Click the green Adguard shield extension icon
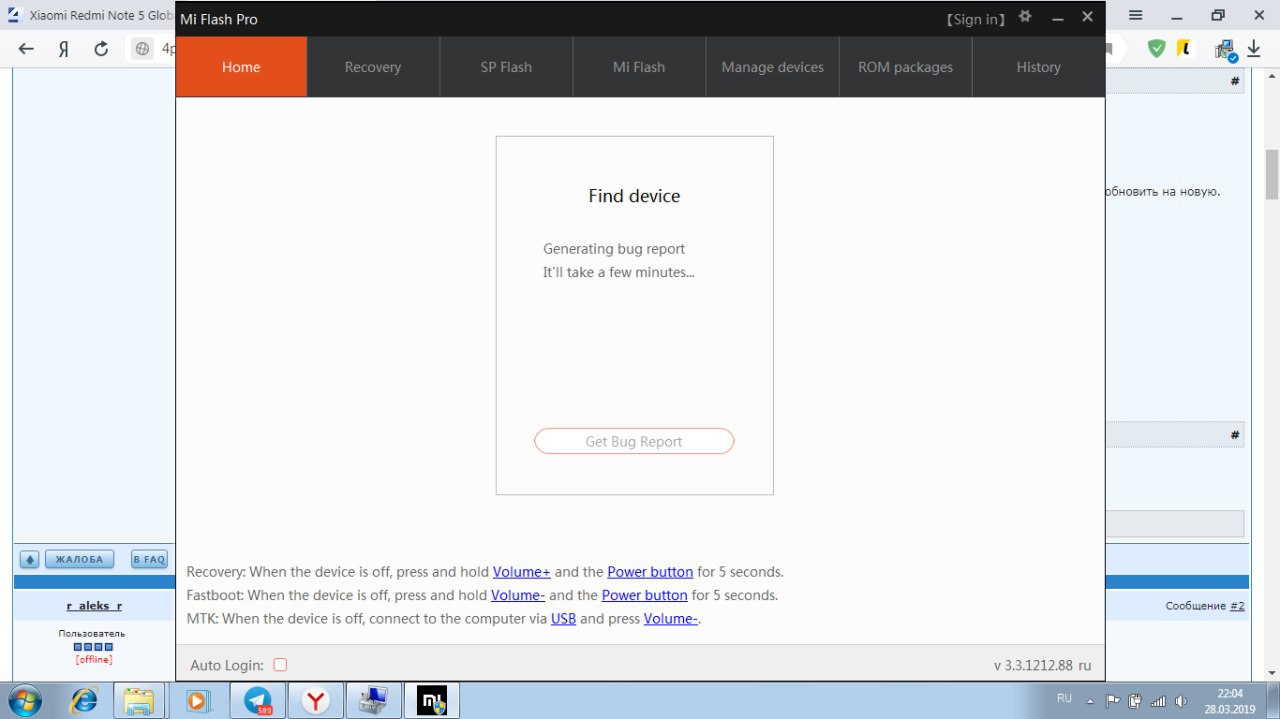 (x=1156, y=48)
